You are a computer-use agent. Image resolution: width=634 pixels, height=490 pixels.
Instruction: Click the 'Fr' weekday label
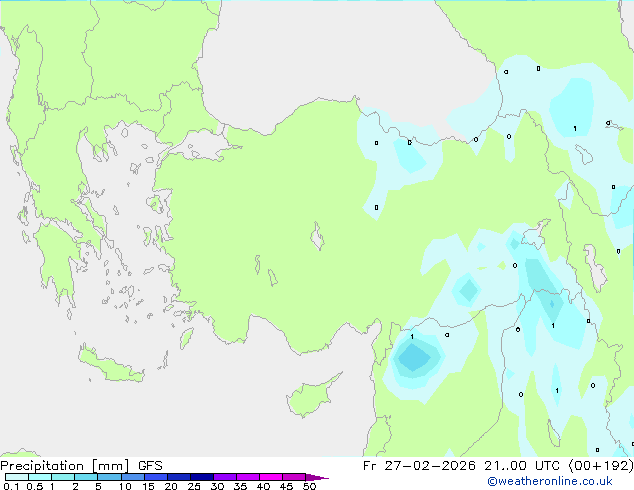[369, 466]
